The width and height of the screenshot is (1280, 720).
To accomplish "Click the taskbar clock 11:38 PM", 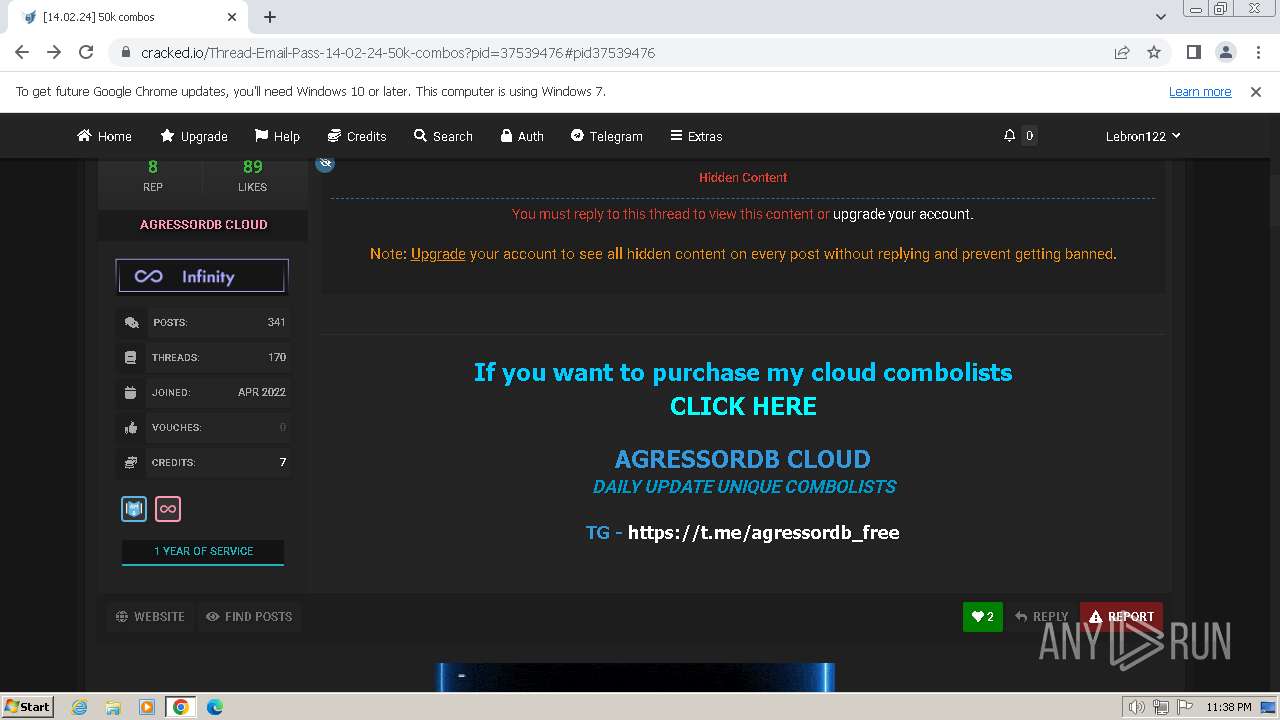I will pos(1229,707).
